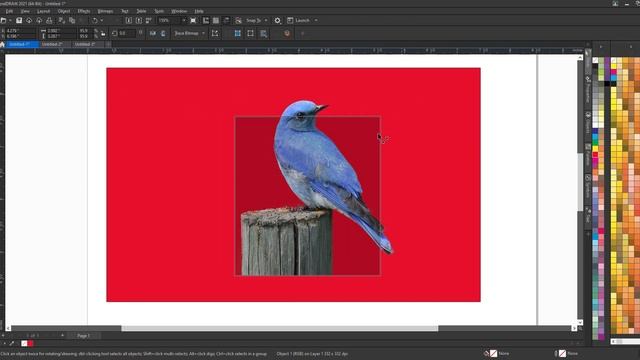The height and width of the screenshot is (360, 640).
Task: Open the Layout menu
Action: click(43, 11)
